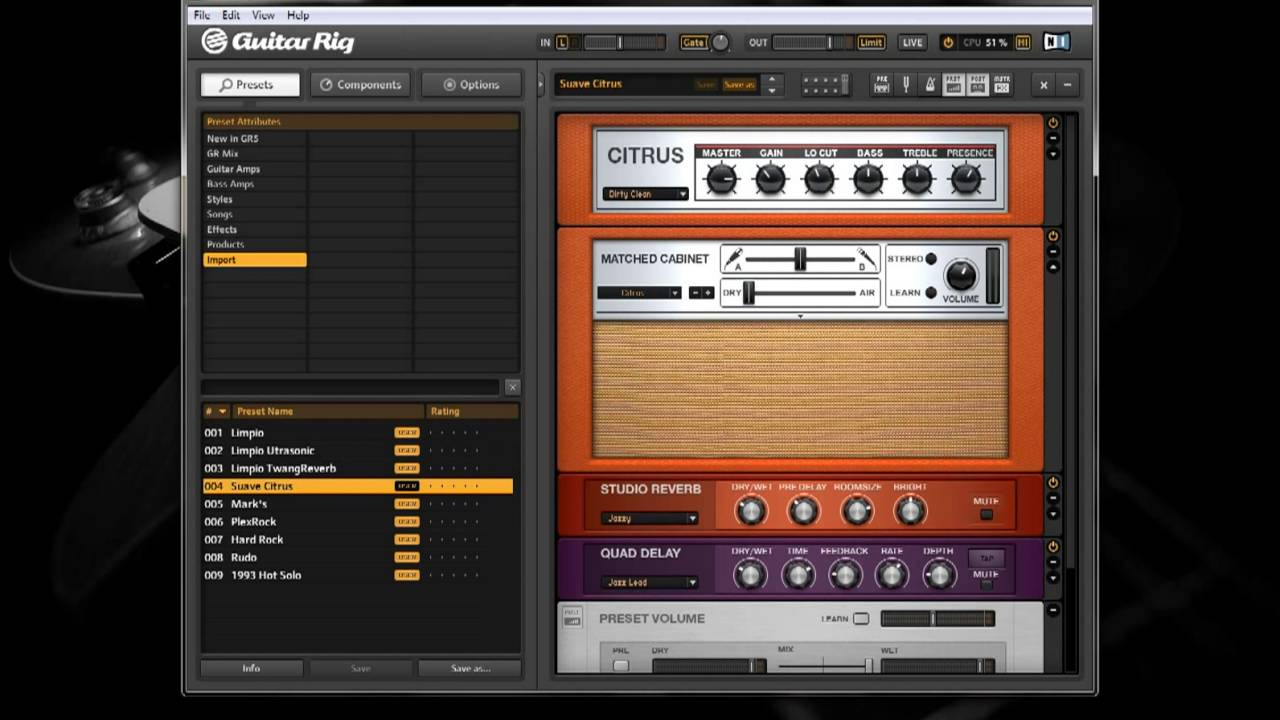This screenshot has width=1280, height=720.
Task: Tap tempo on Quad Delay
Action: [x=986, y=558]
